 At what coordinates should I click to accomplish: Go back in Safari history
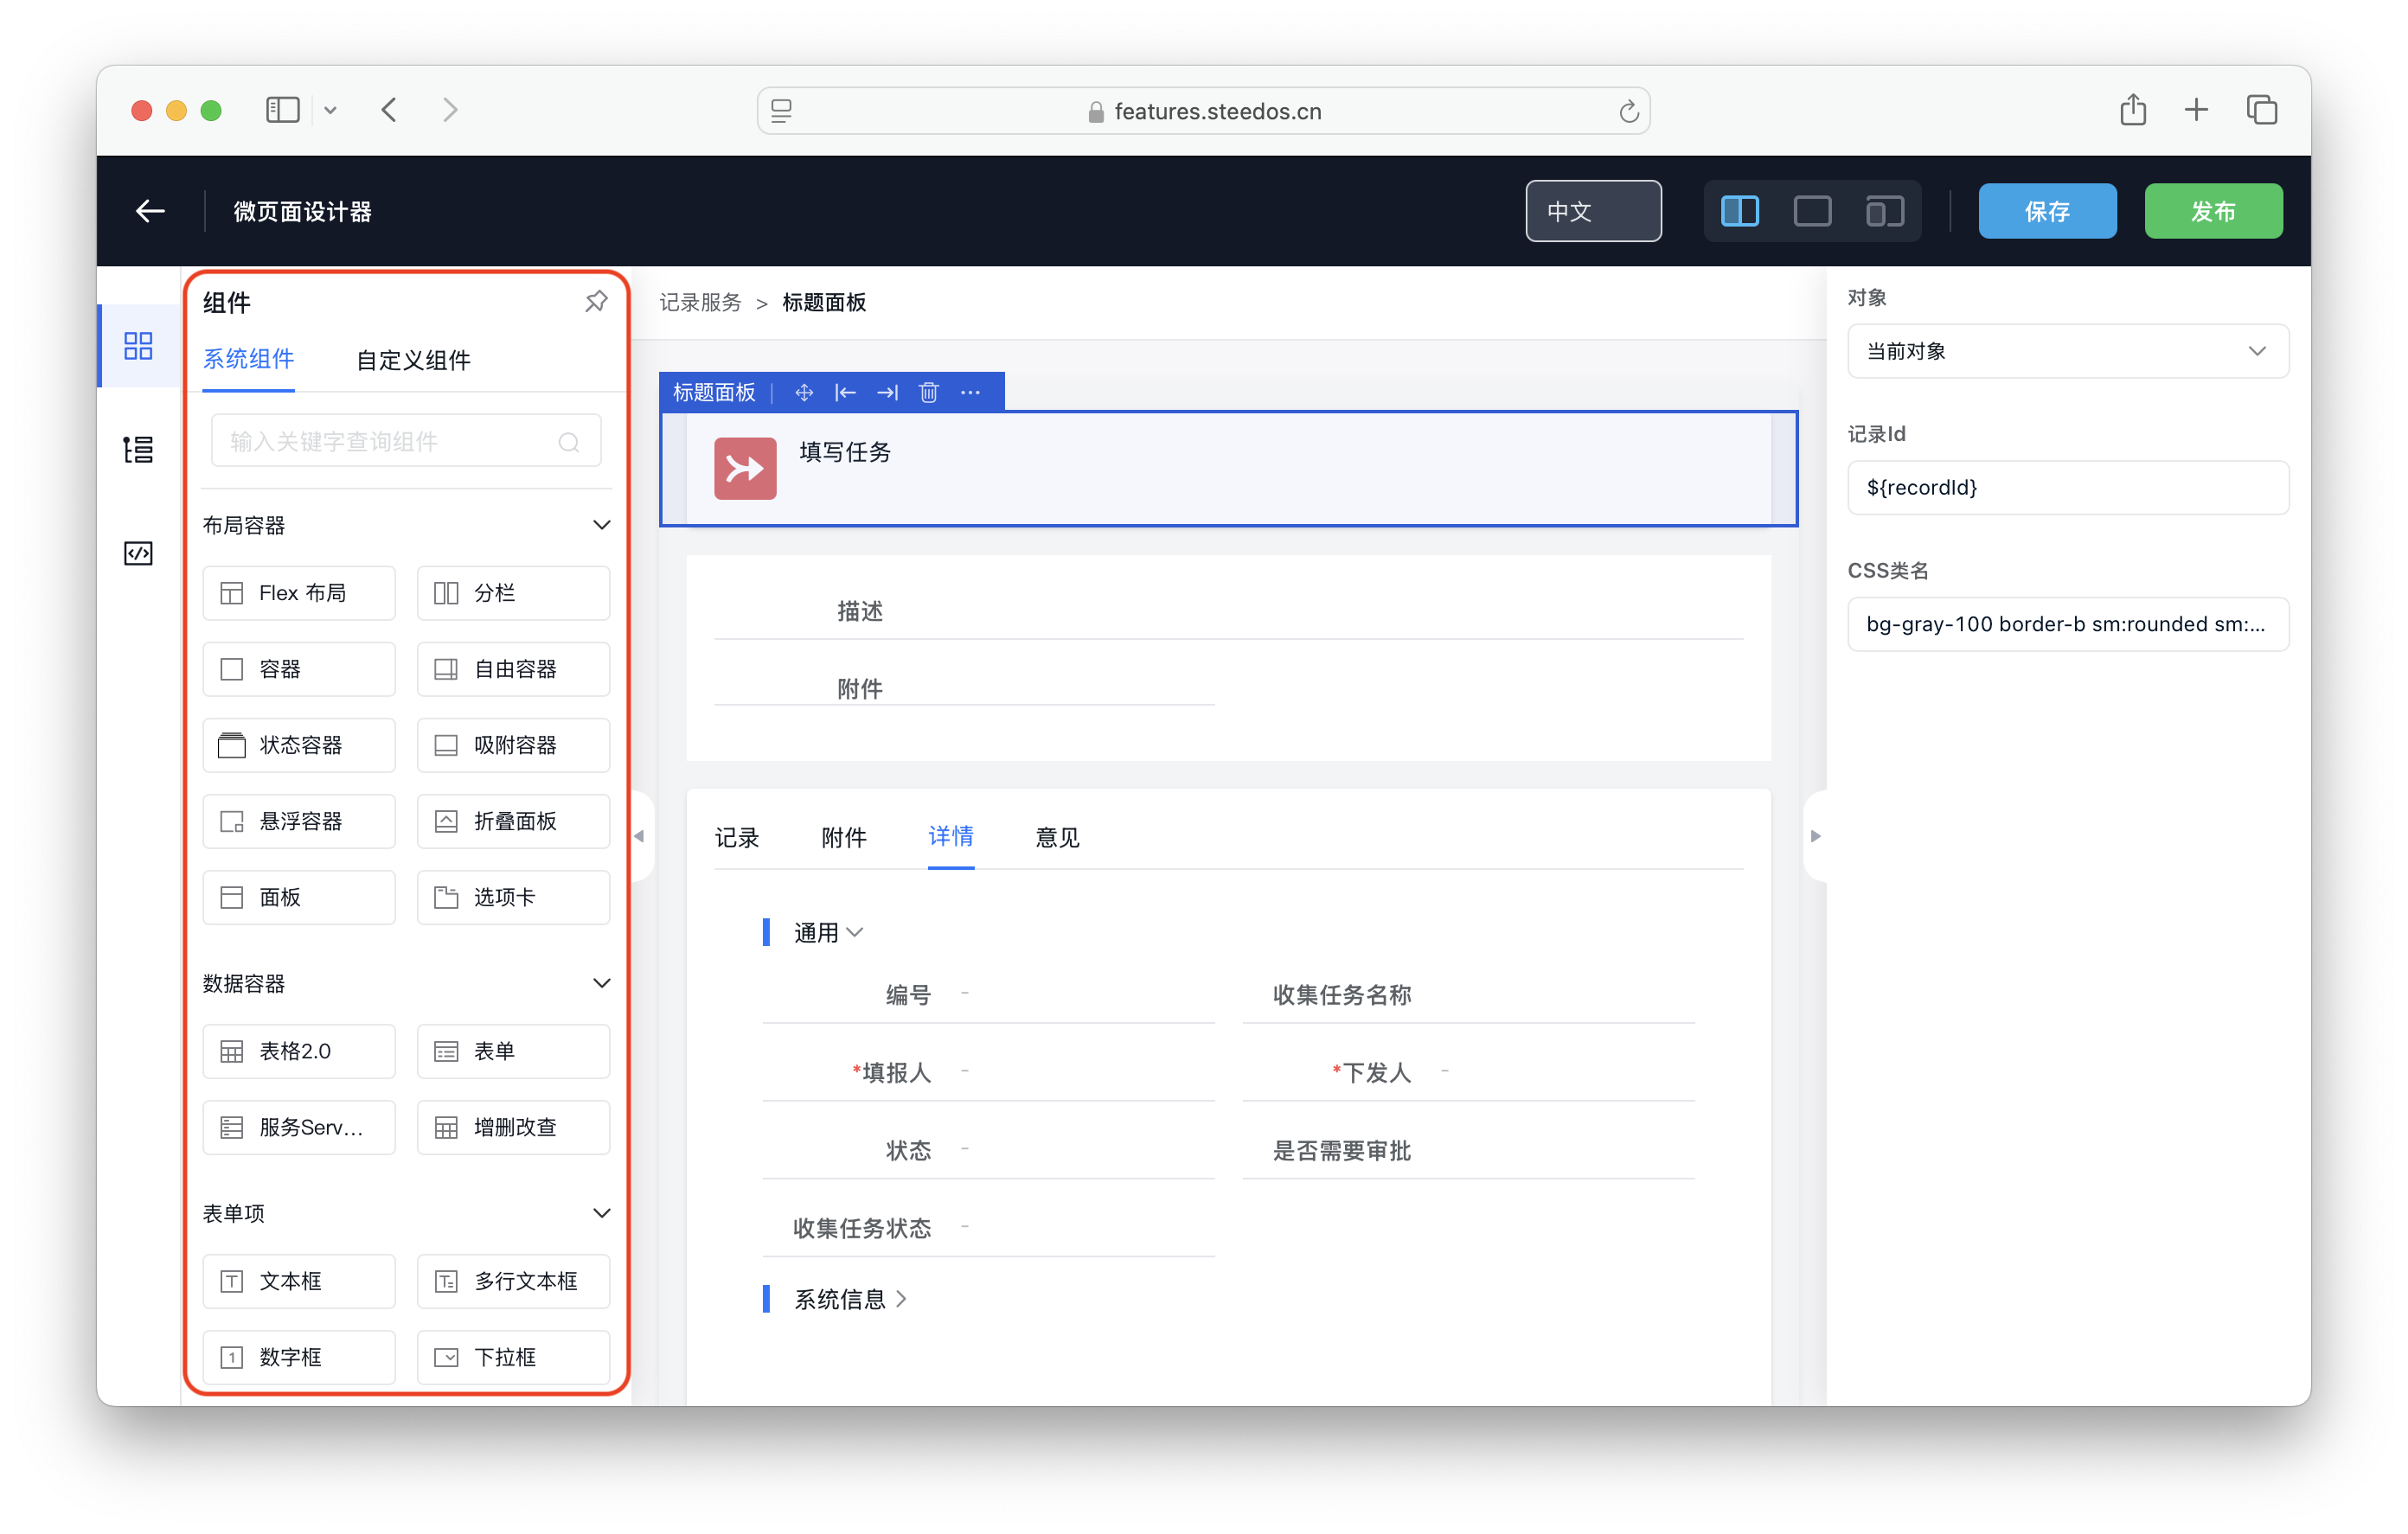click(x=389, y=109)
